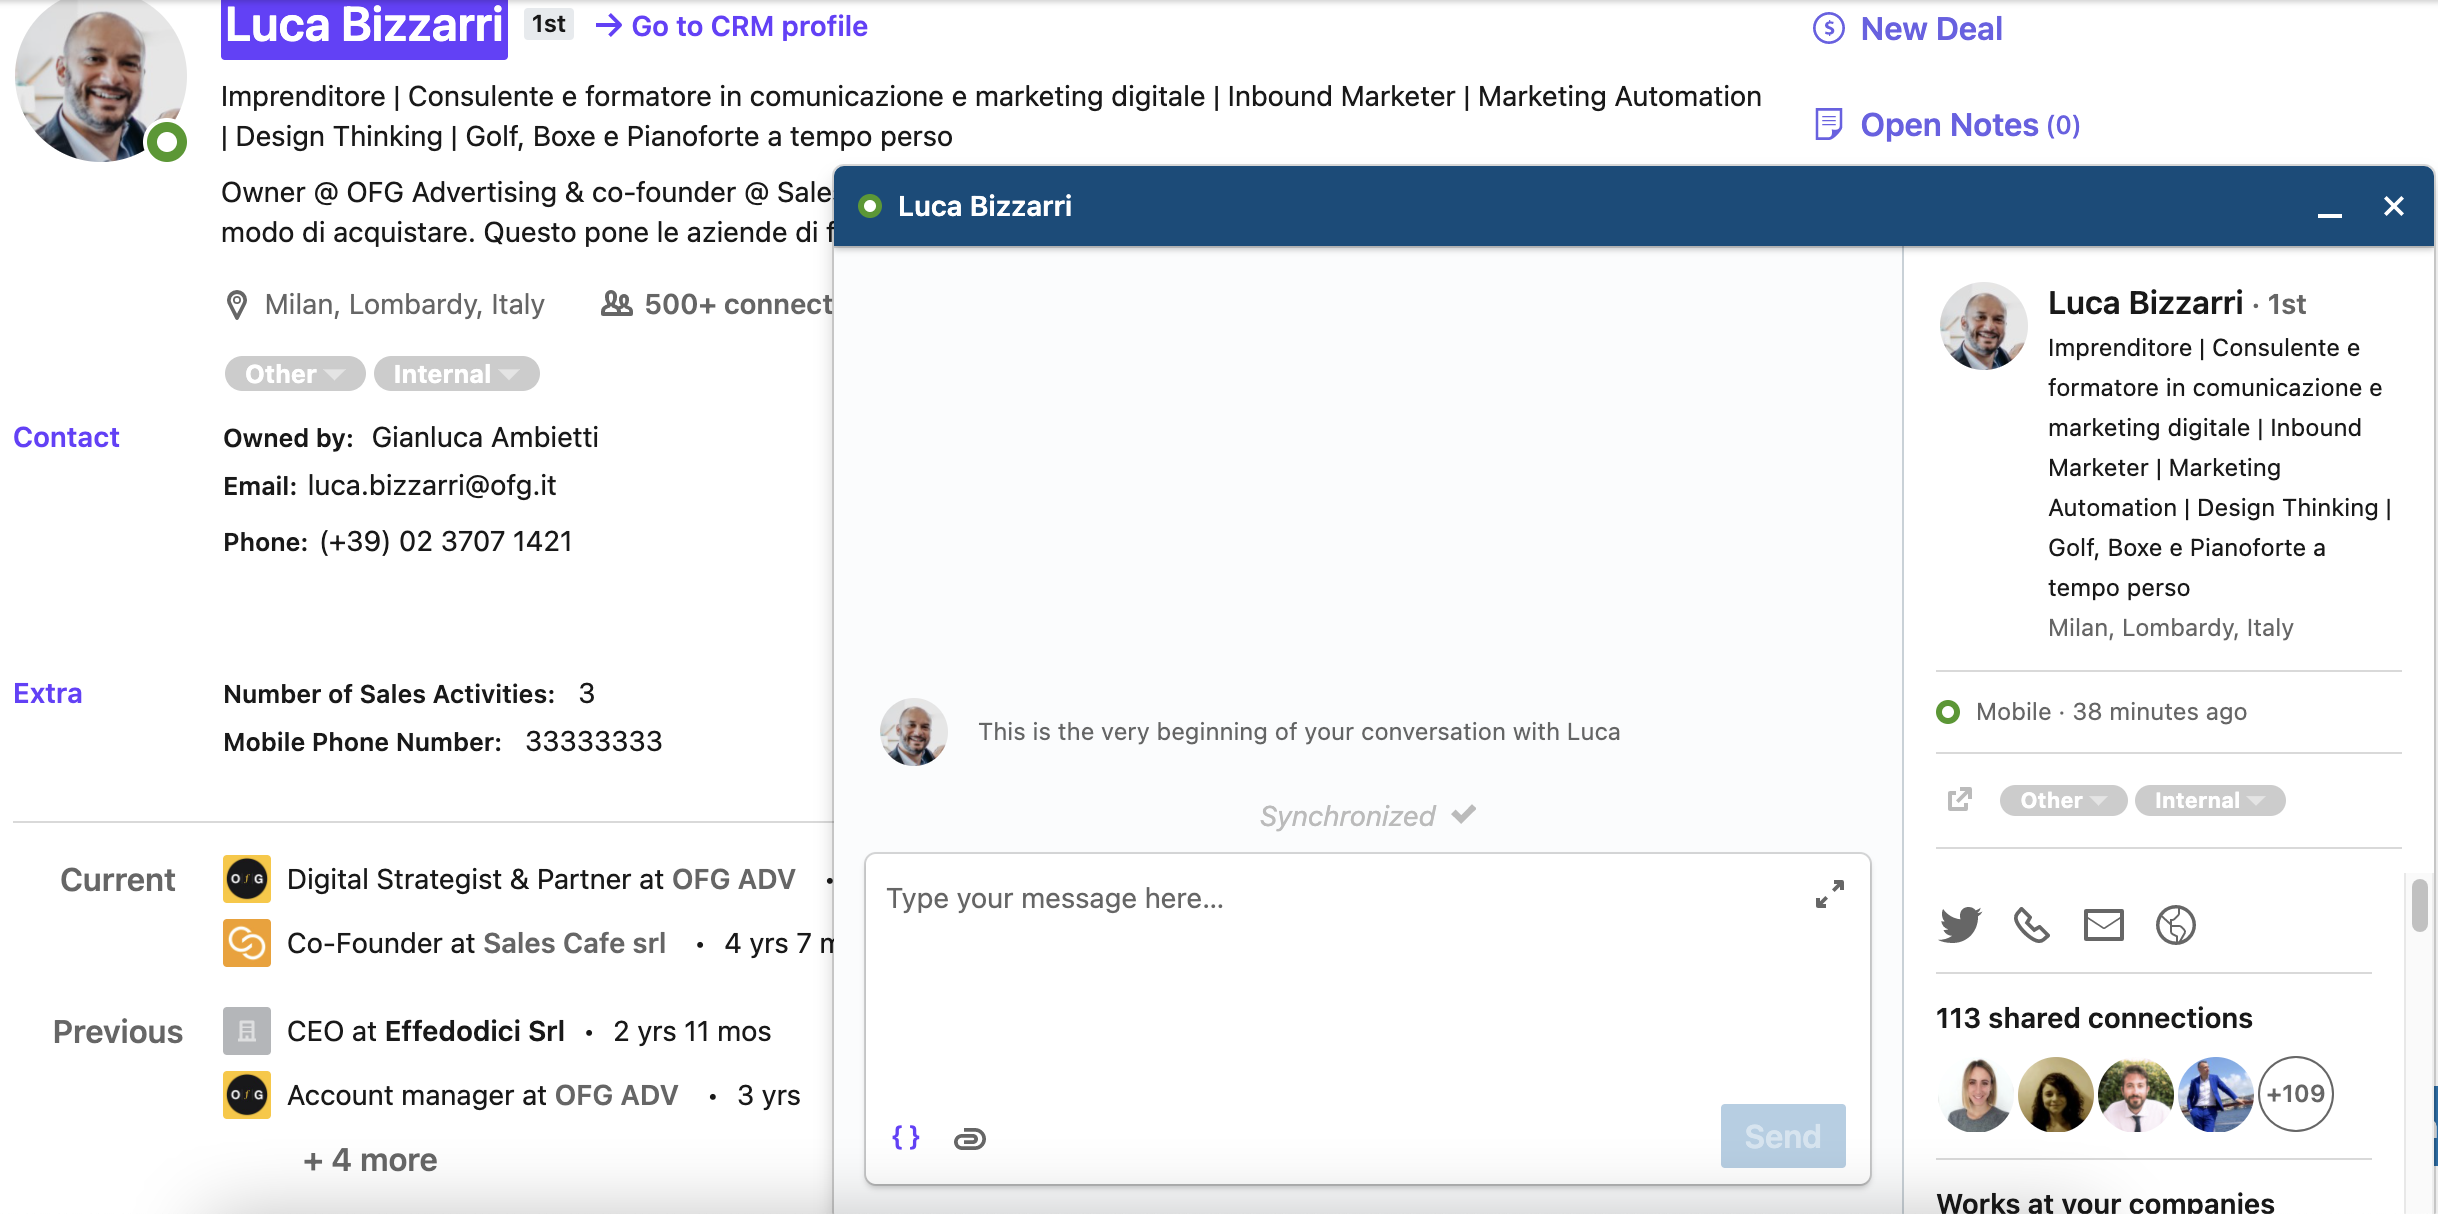Click the connections people icon
The image size is (2438, 1214).
pos(617,303)
